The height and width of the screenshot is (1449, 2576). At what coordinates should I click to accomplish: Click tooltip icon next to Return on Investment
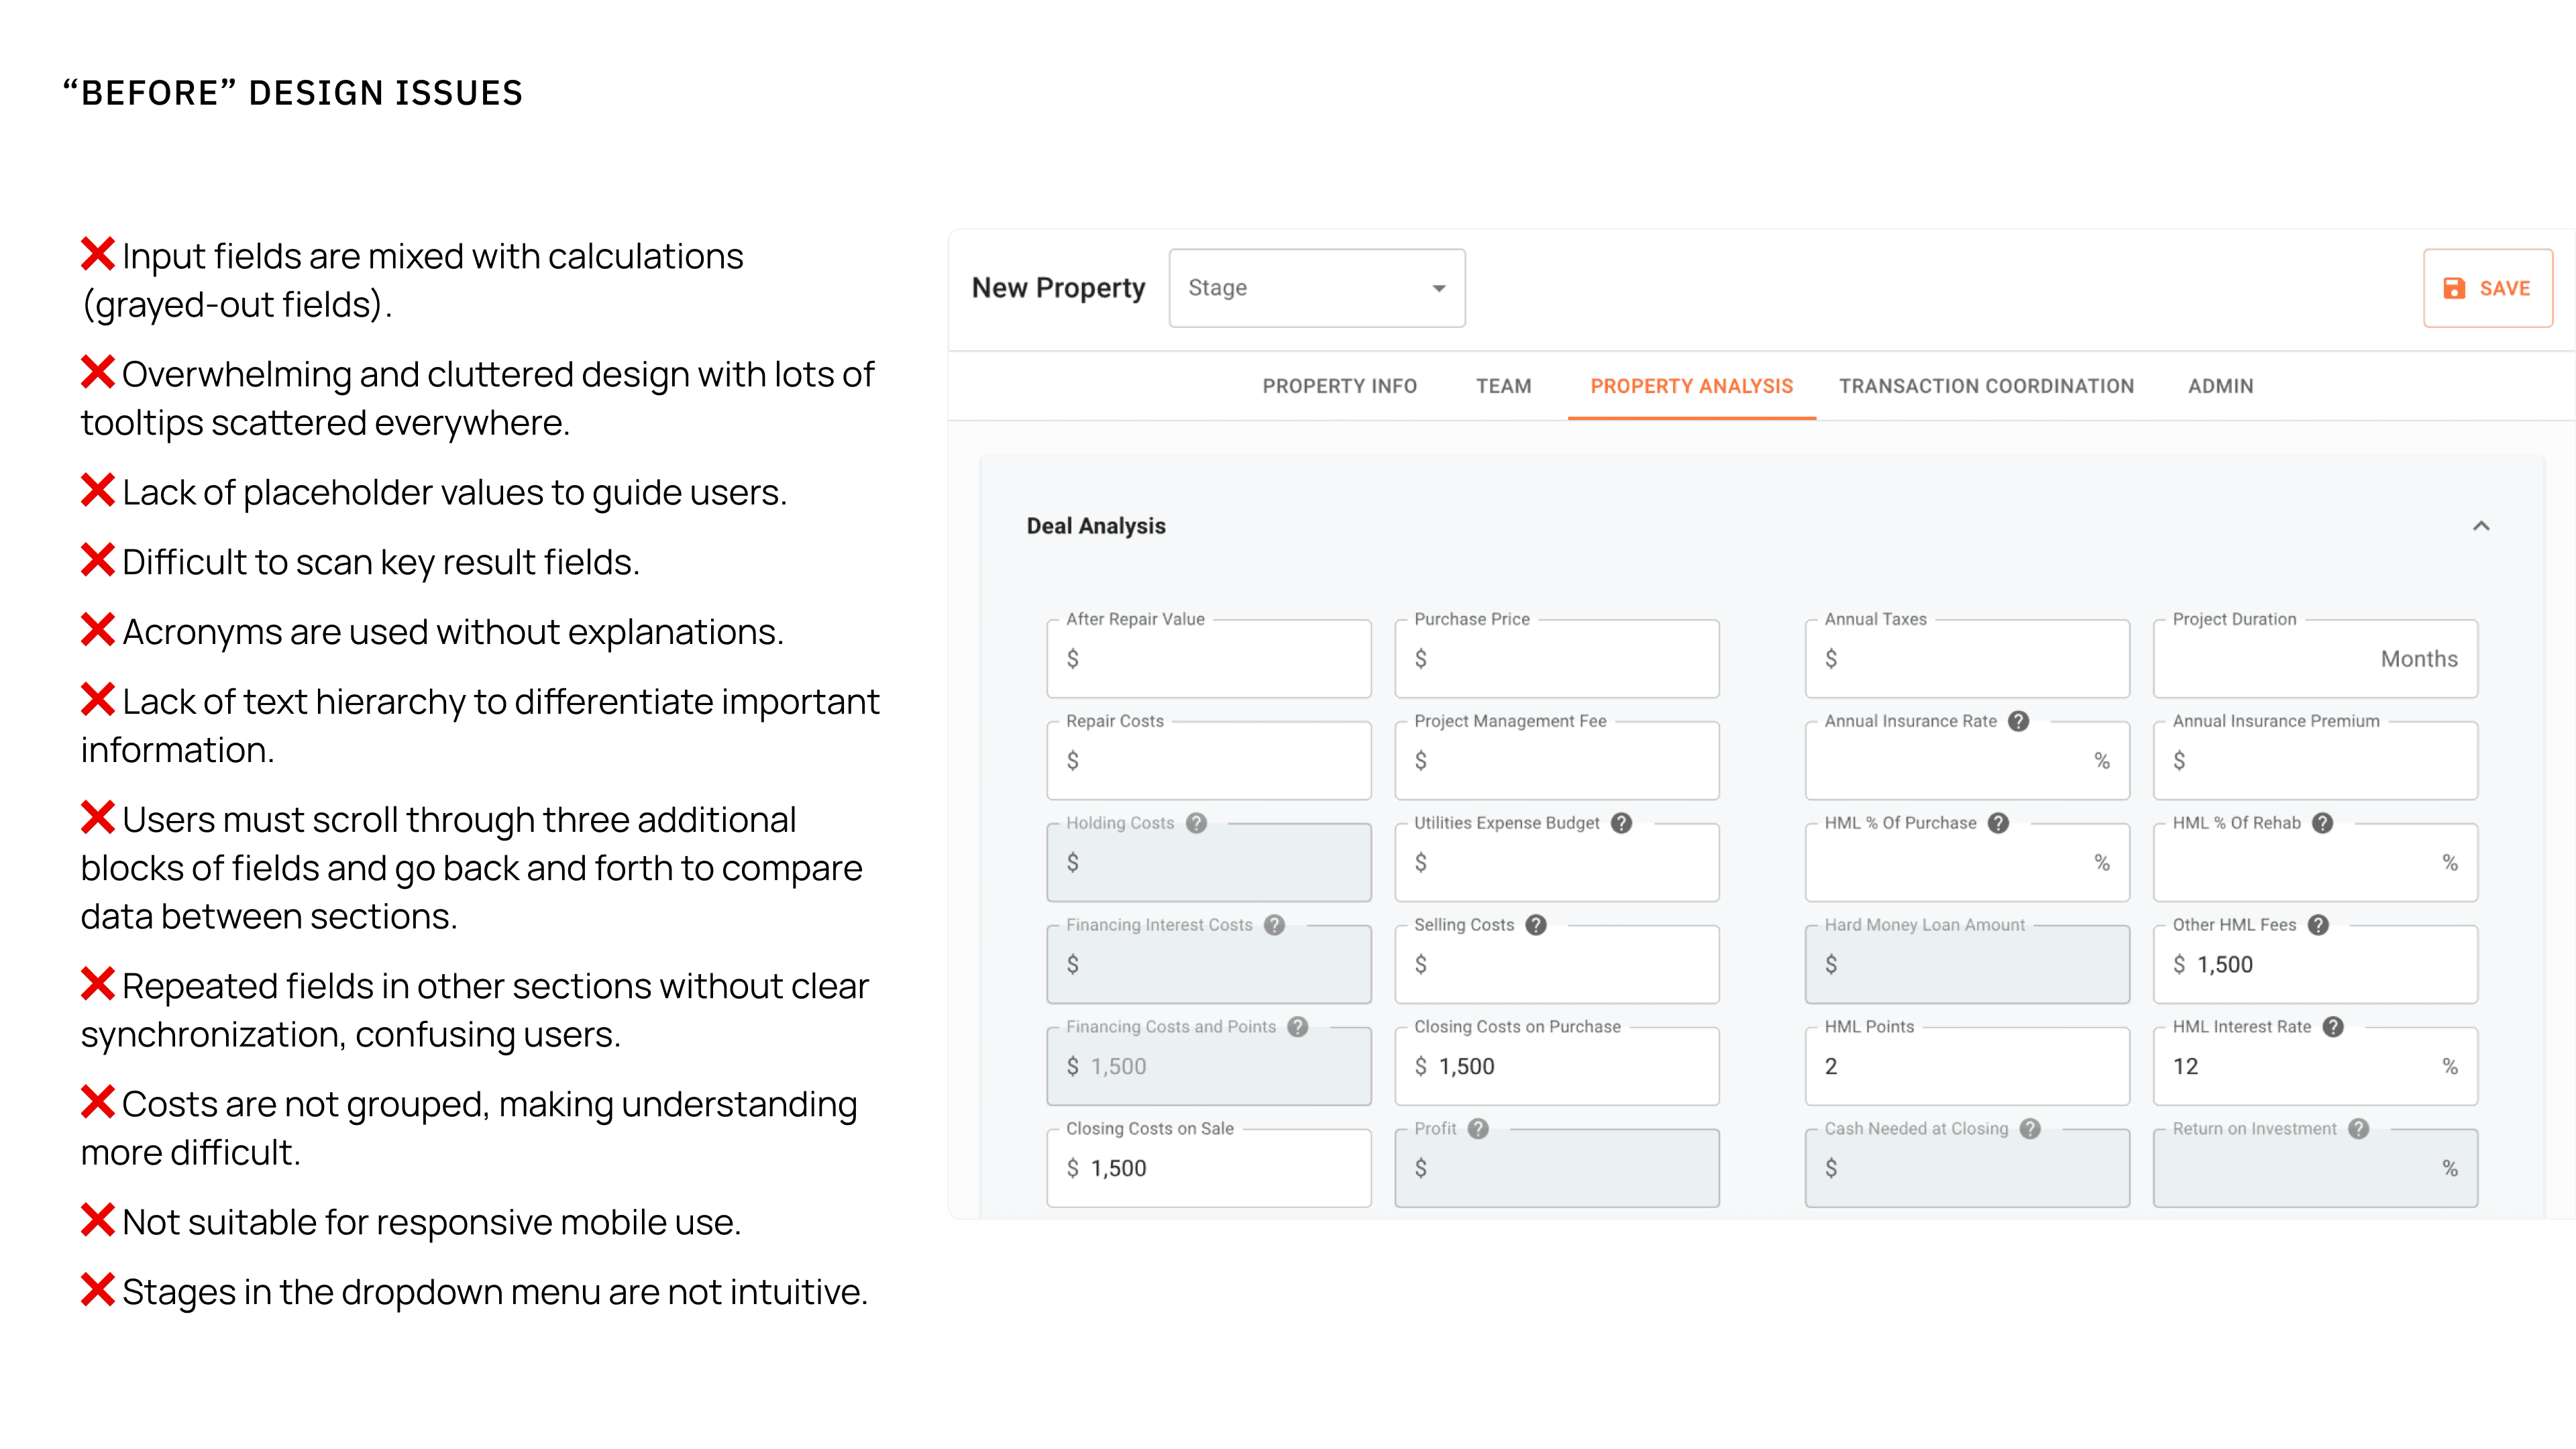click(x=2358, y=1129)
